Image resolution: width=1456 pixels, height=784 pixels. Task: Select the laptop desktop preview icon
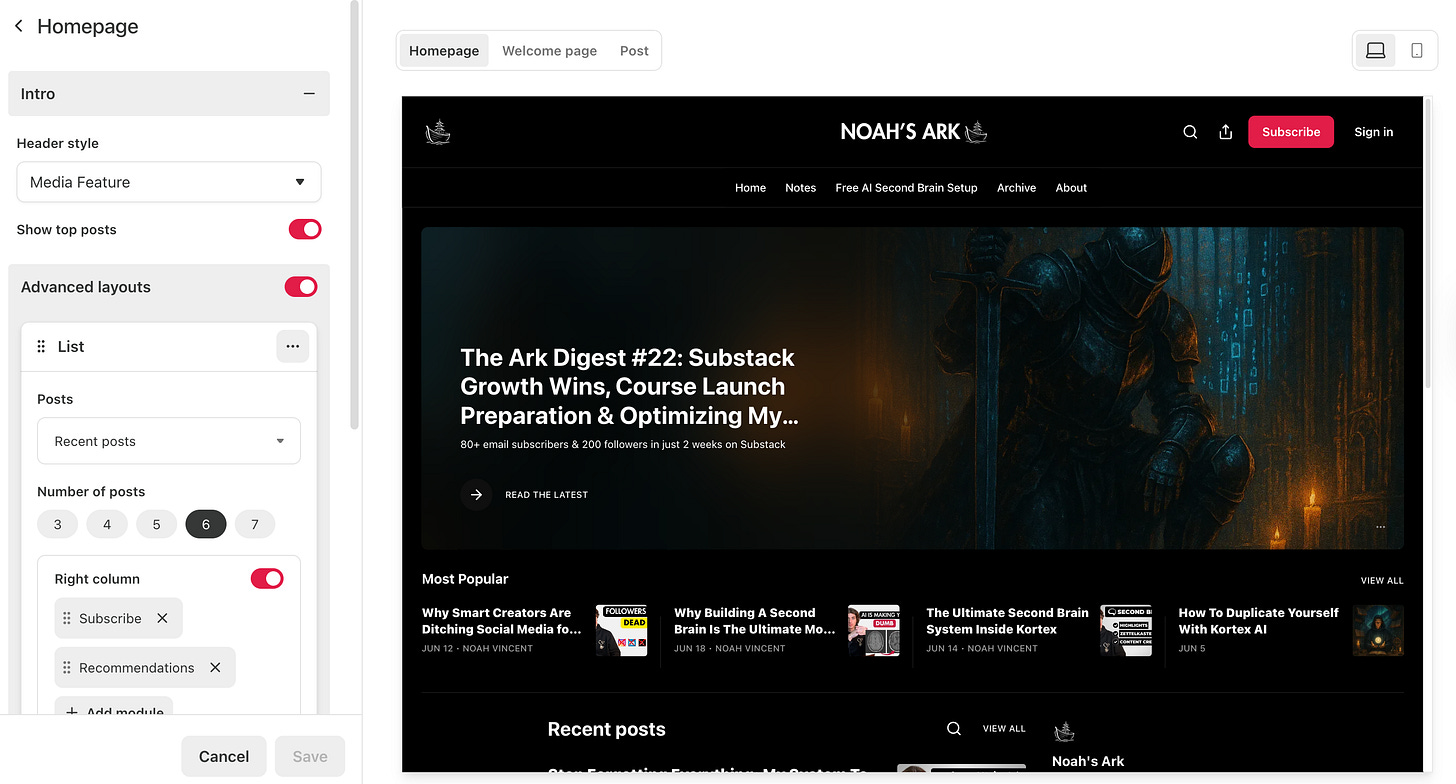(1376, 50)
